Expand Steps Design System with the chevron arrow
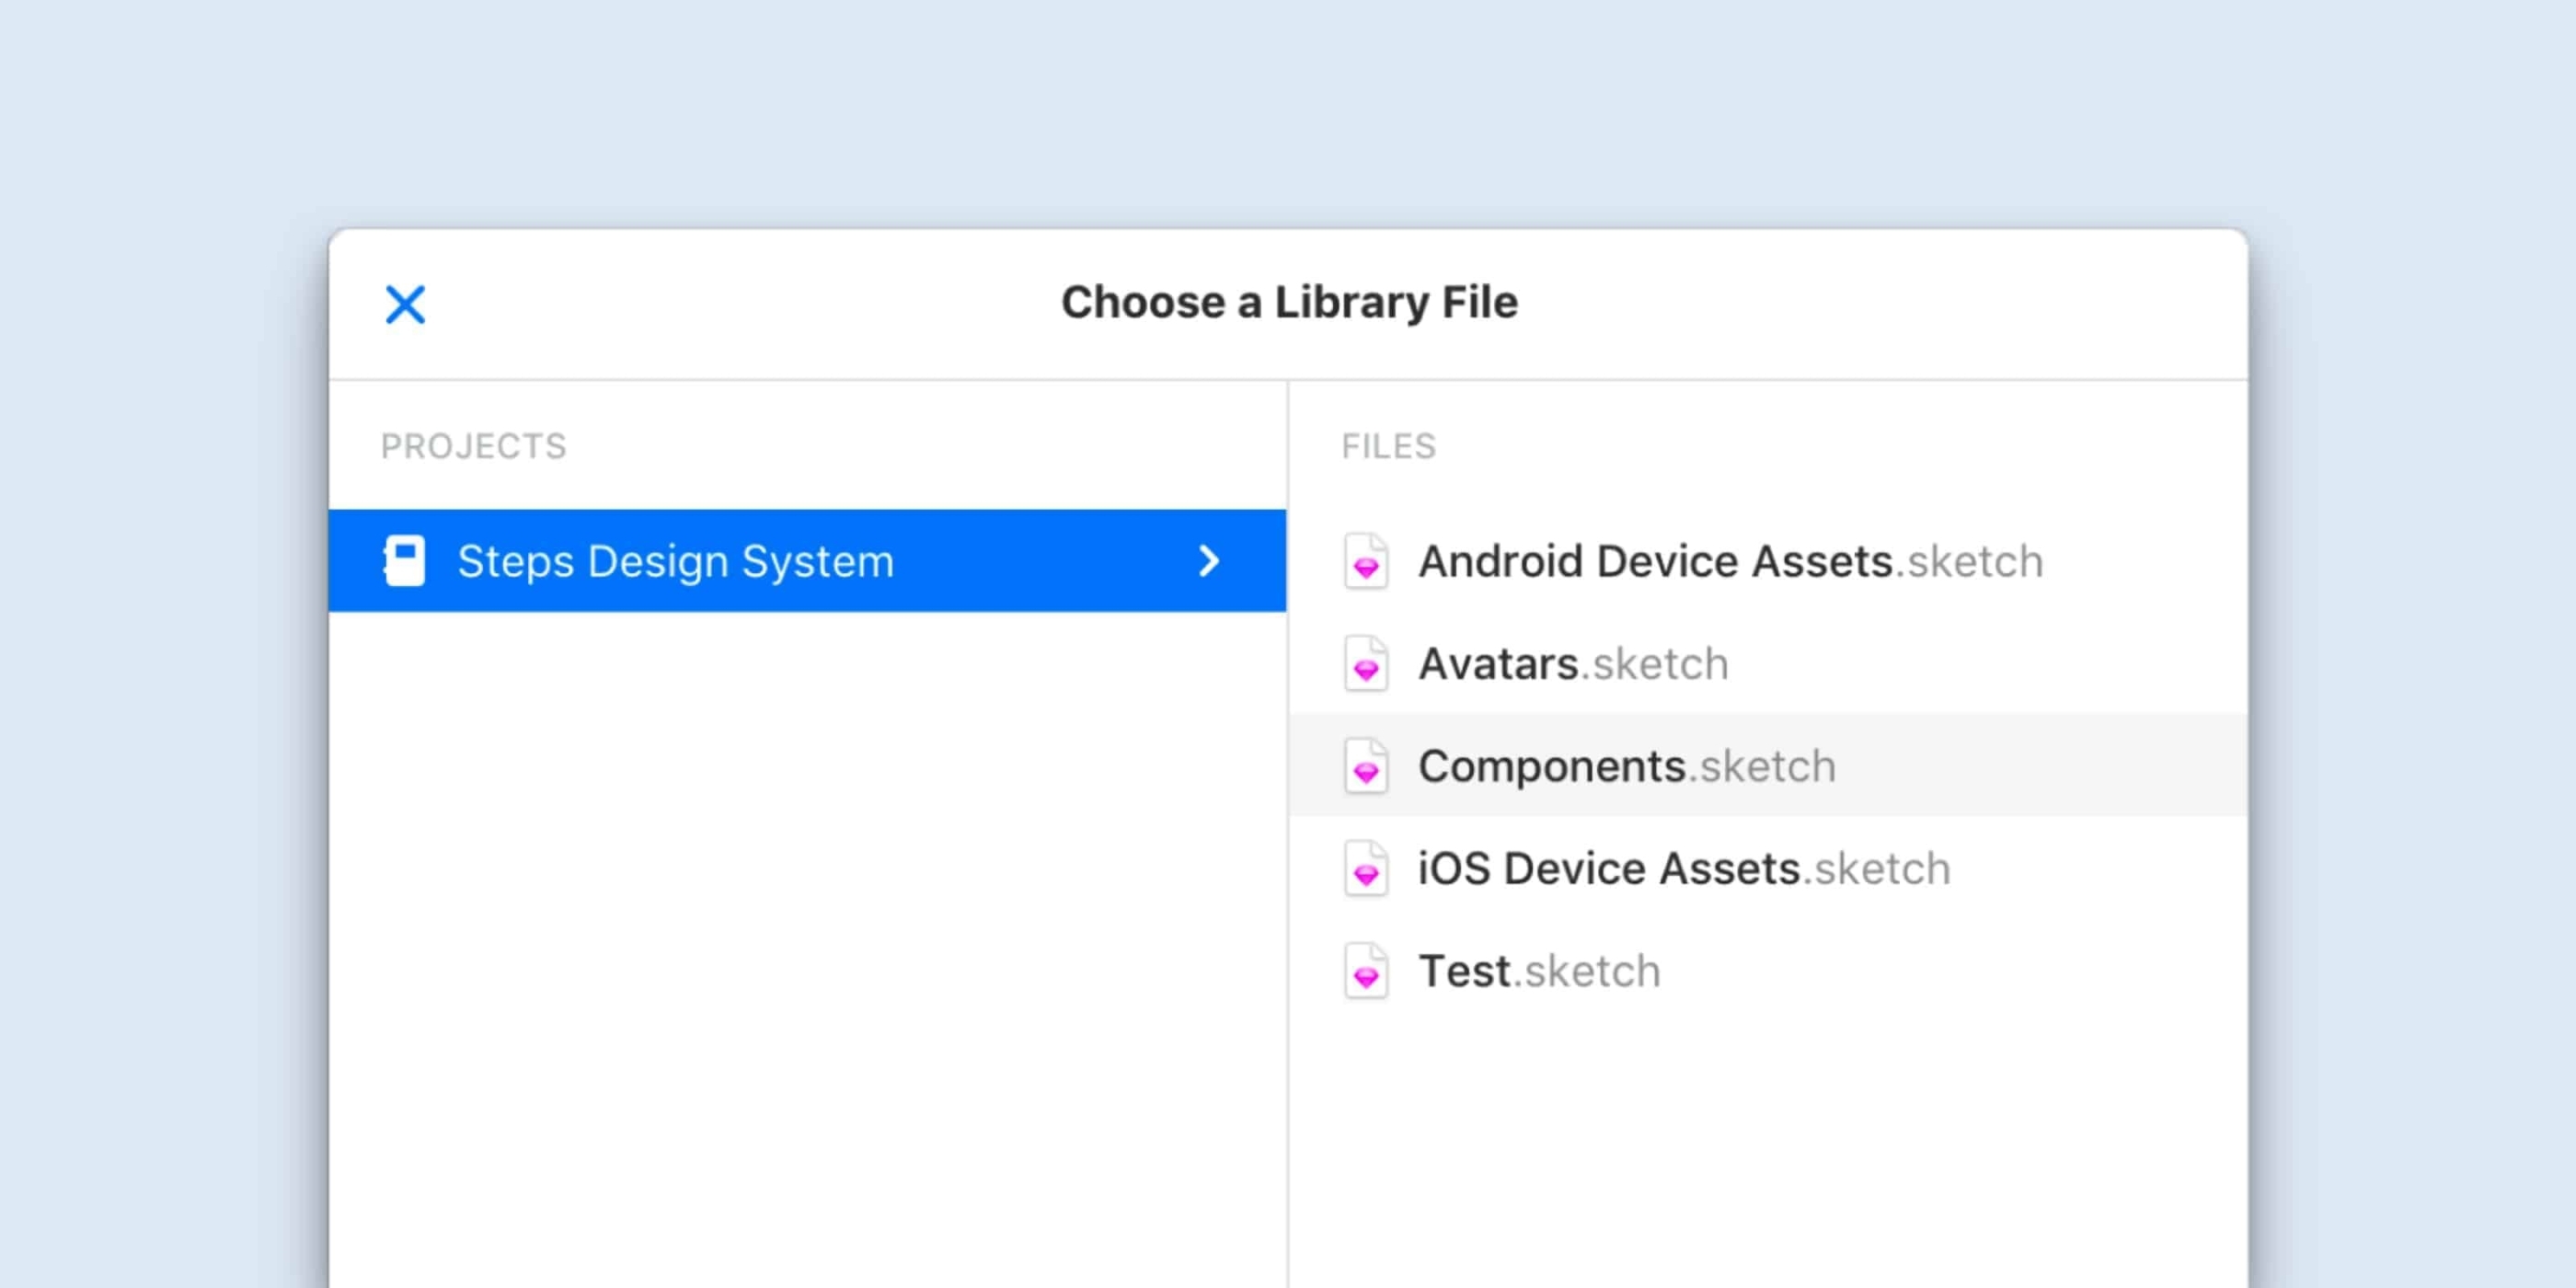 [x=1209, y=561]
